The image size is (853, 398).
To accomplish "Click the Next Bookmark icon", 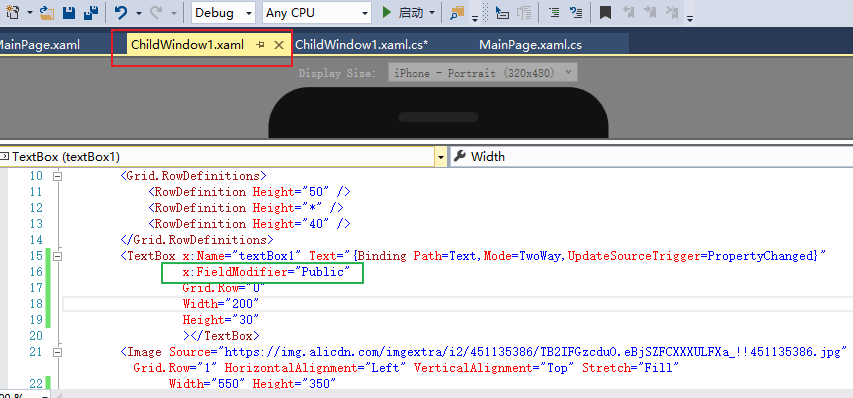I will point(650,13).
